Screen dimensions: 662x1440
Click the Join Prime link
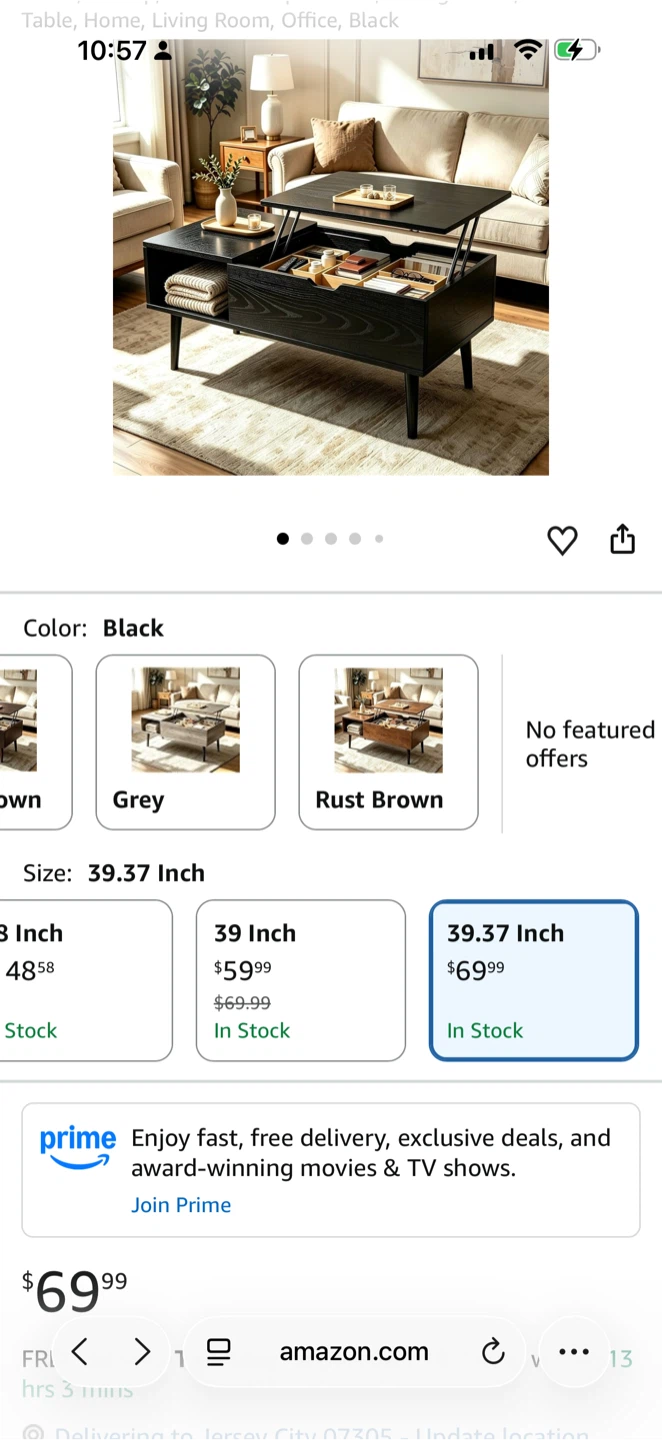181,1205
